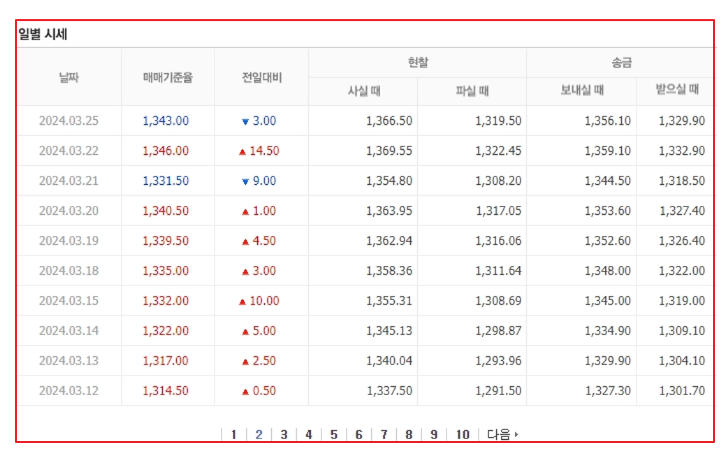Click the 받으실 때 sub-header

[677, 89]
